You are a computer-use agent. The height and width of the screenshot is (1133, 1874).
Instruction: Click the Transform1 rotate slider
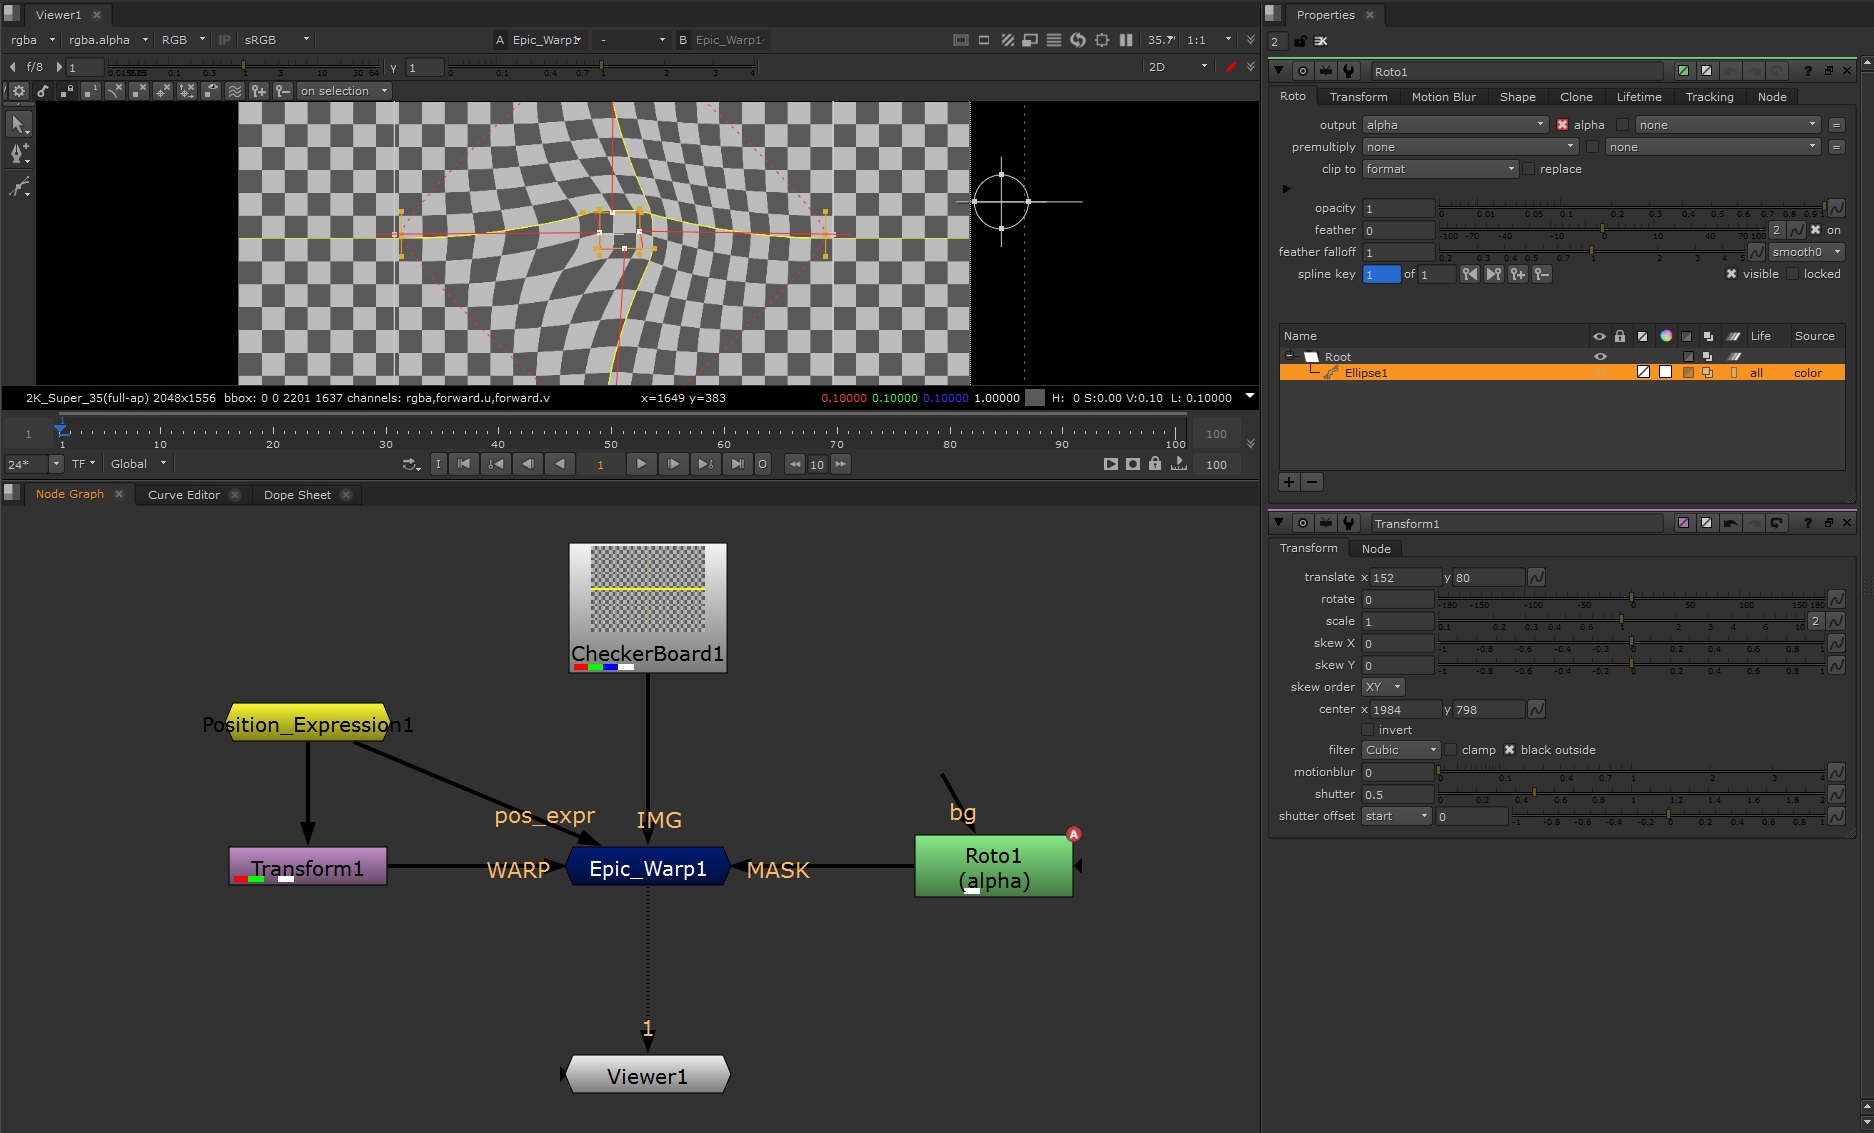click(1631, 599)
